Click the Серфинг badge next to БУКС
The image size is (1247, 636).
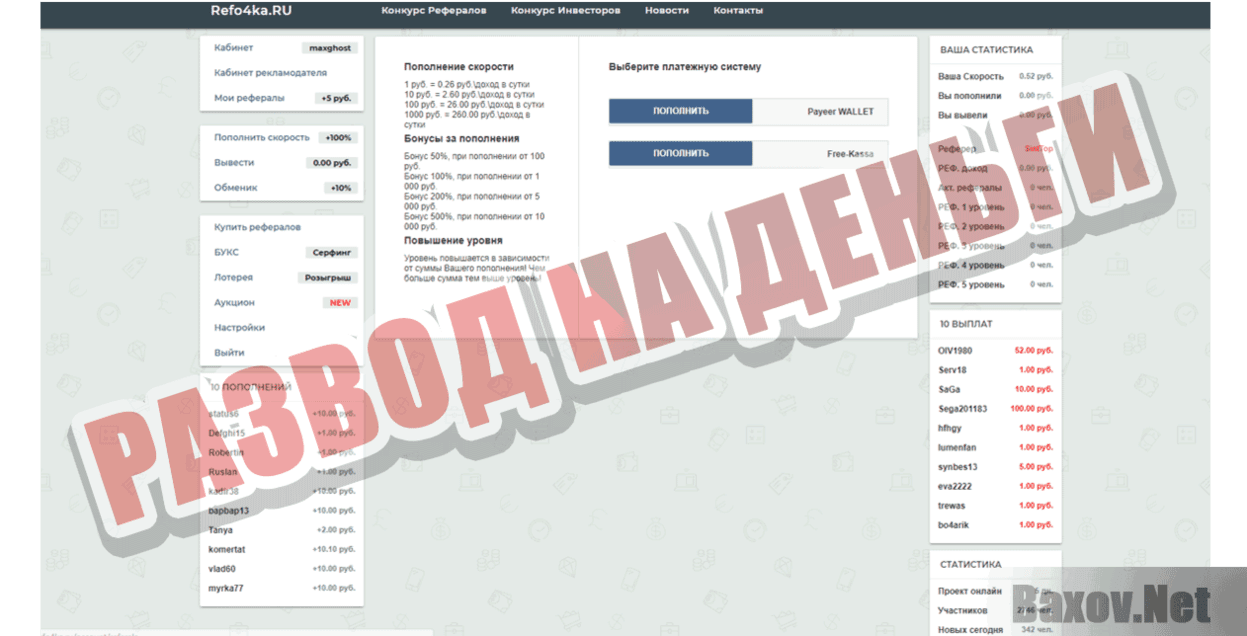click(334, 252)
